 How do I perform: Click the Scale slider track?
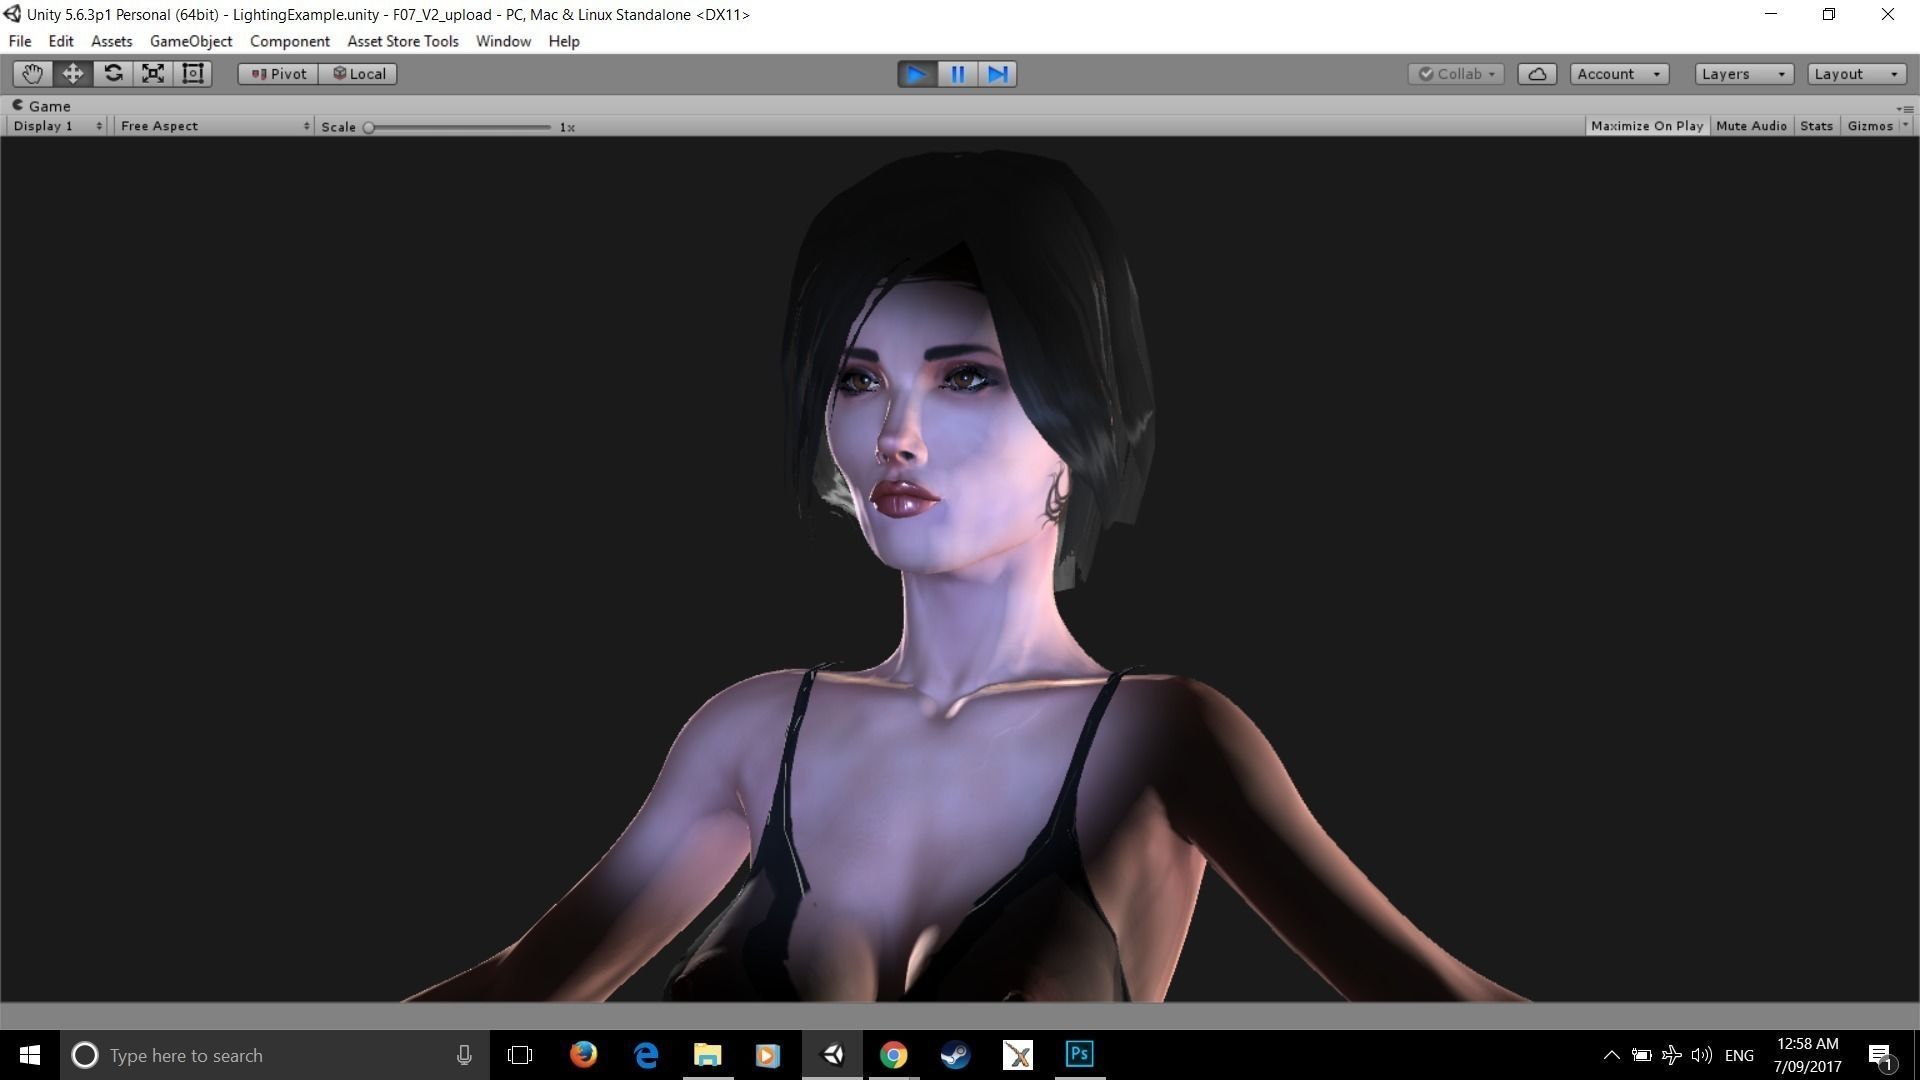tap(459, 127)
